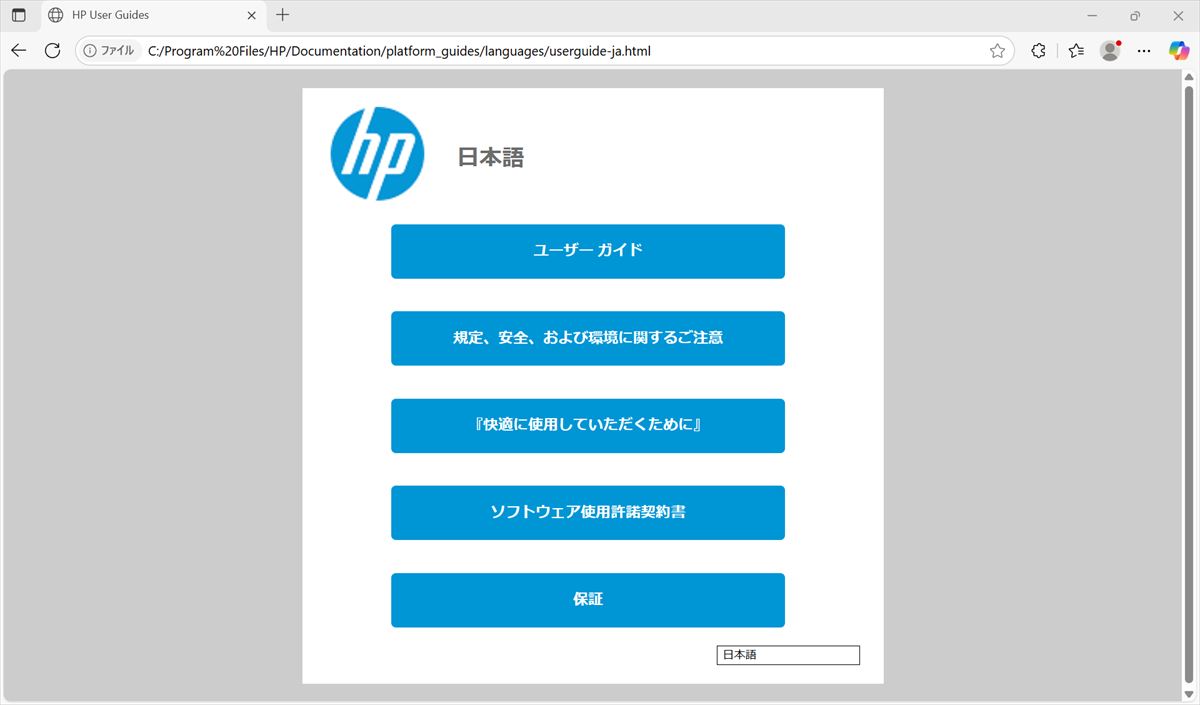Open the user profile avatar
The image size is (1200, 705).
coord(1110,50)
